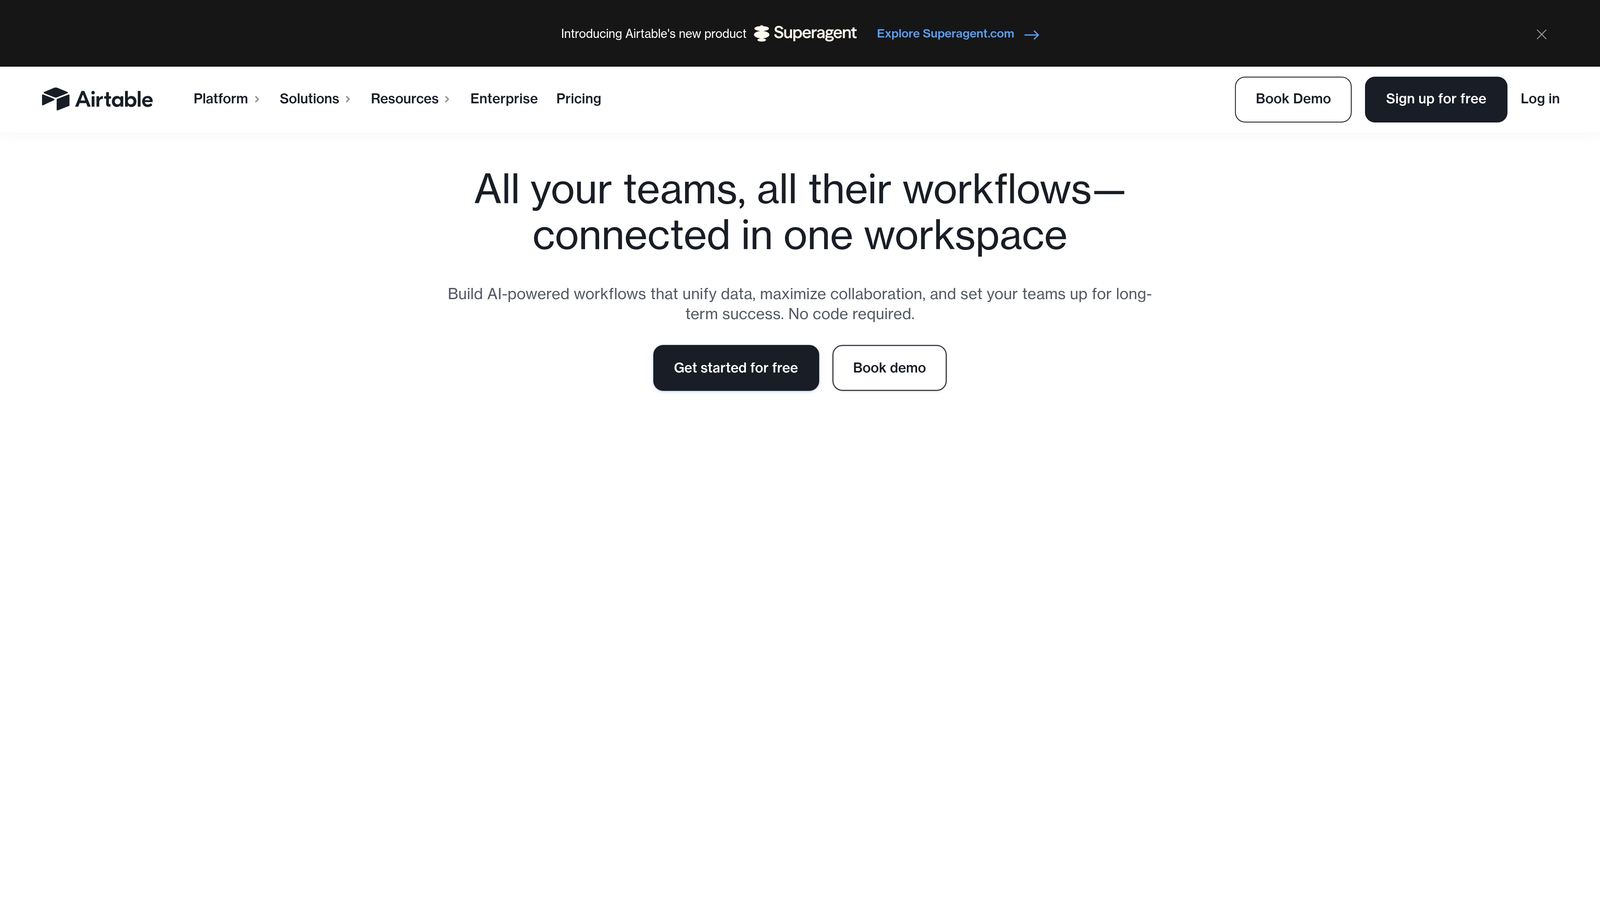Open the Enterprise navigation item
The image size is (1600, 900).
503,98
